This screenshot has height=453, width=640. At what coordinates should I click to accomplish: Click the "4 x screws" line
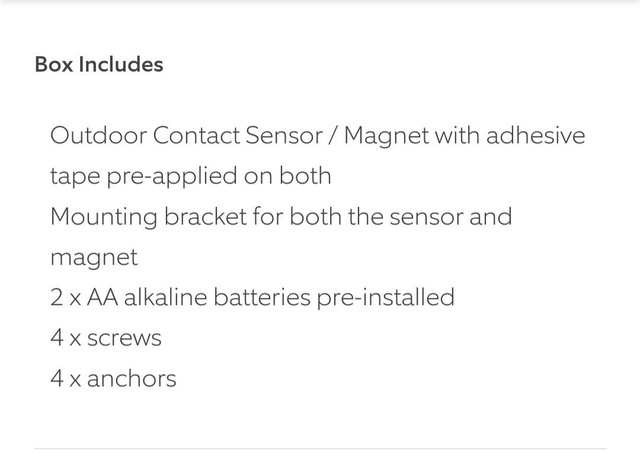point(105,338)
